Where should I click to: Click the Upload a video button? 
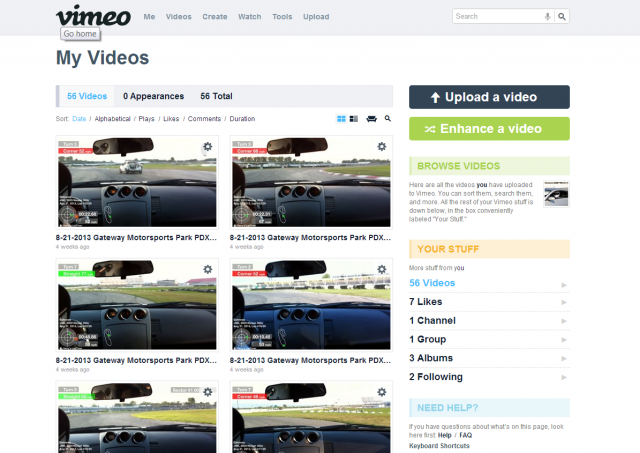[489, 97]
